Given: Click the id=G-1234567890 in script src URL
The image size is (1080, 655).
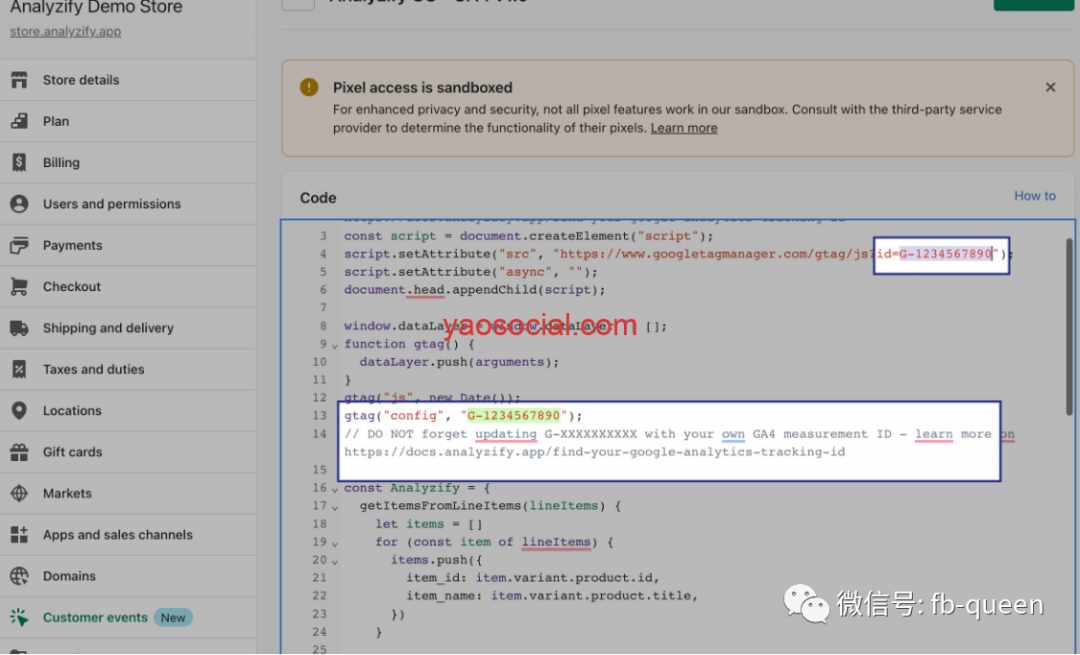Looking at the screenshot, I should pos(937,253).
